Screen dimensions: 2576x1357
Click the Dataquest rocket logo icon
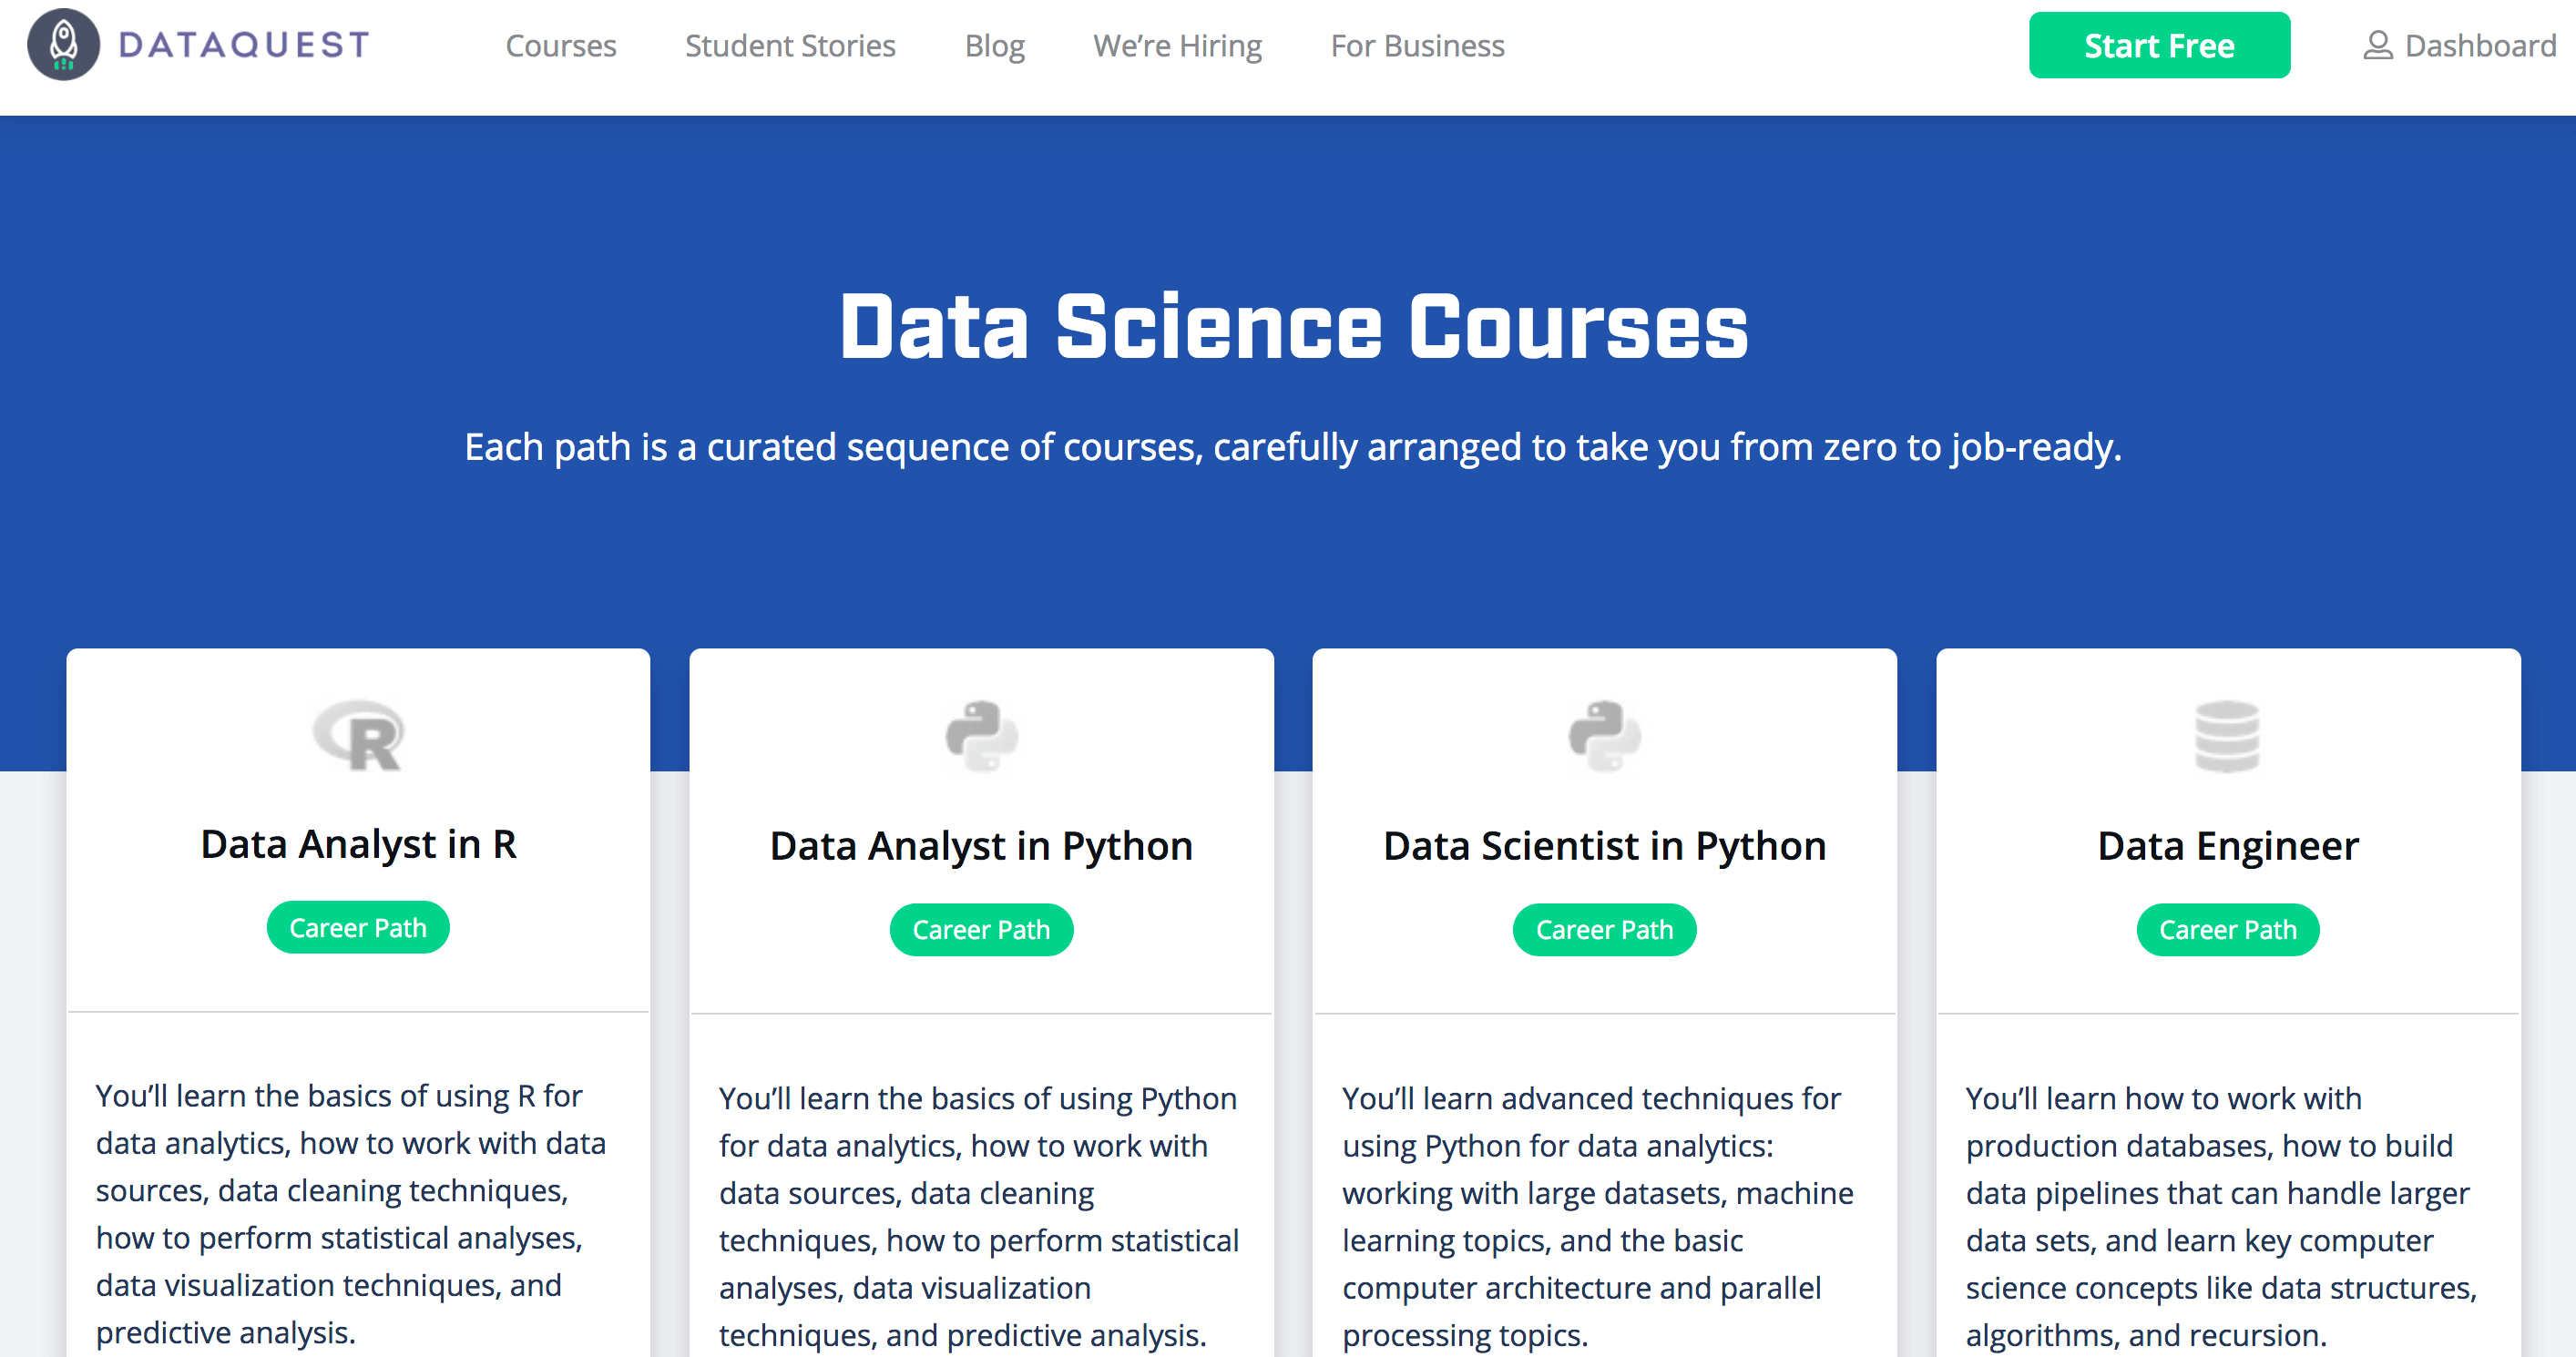click(65, 45)
